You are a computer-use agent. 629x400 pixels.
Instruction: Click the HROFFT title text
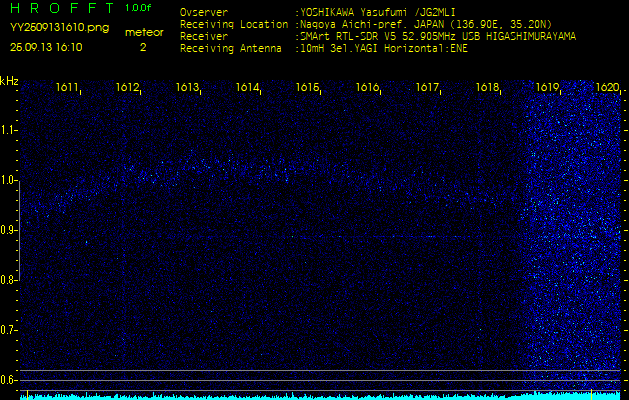[x=59, y=8]
